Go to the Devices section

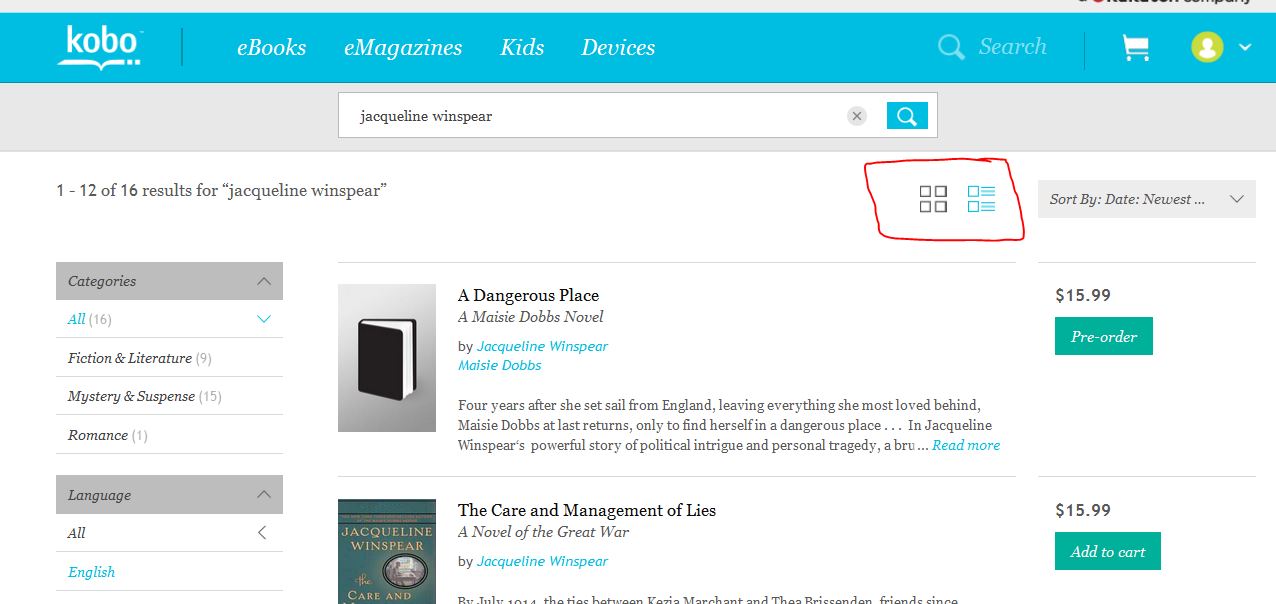tap(618, 47)
